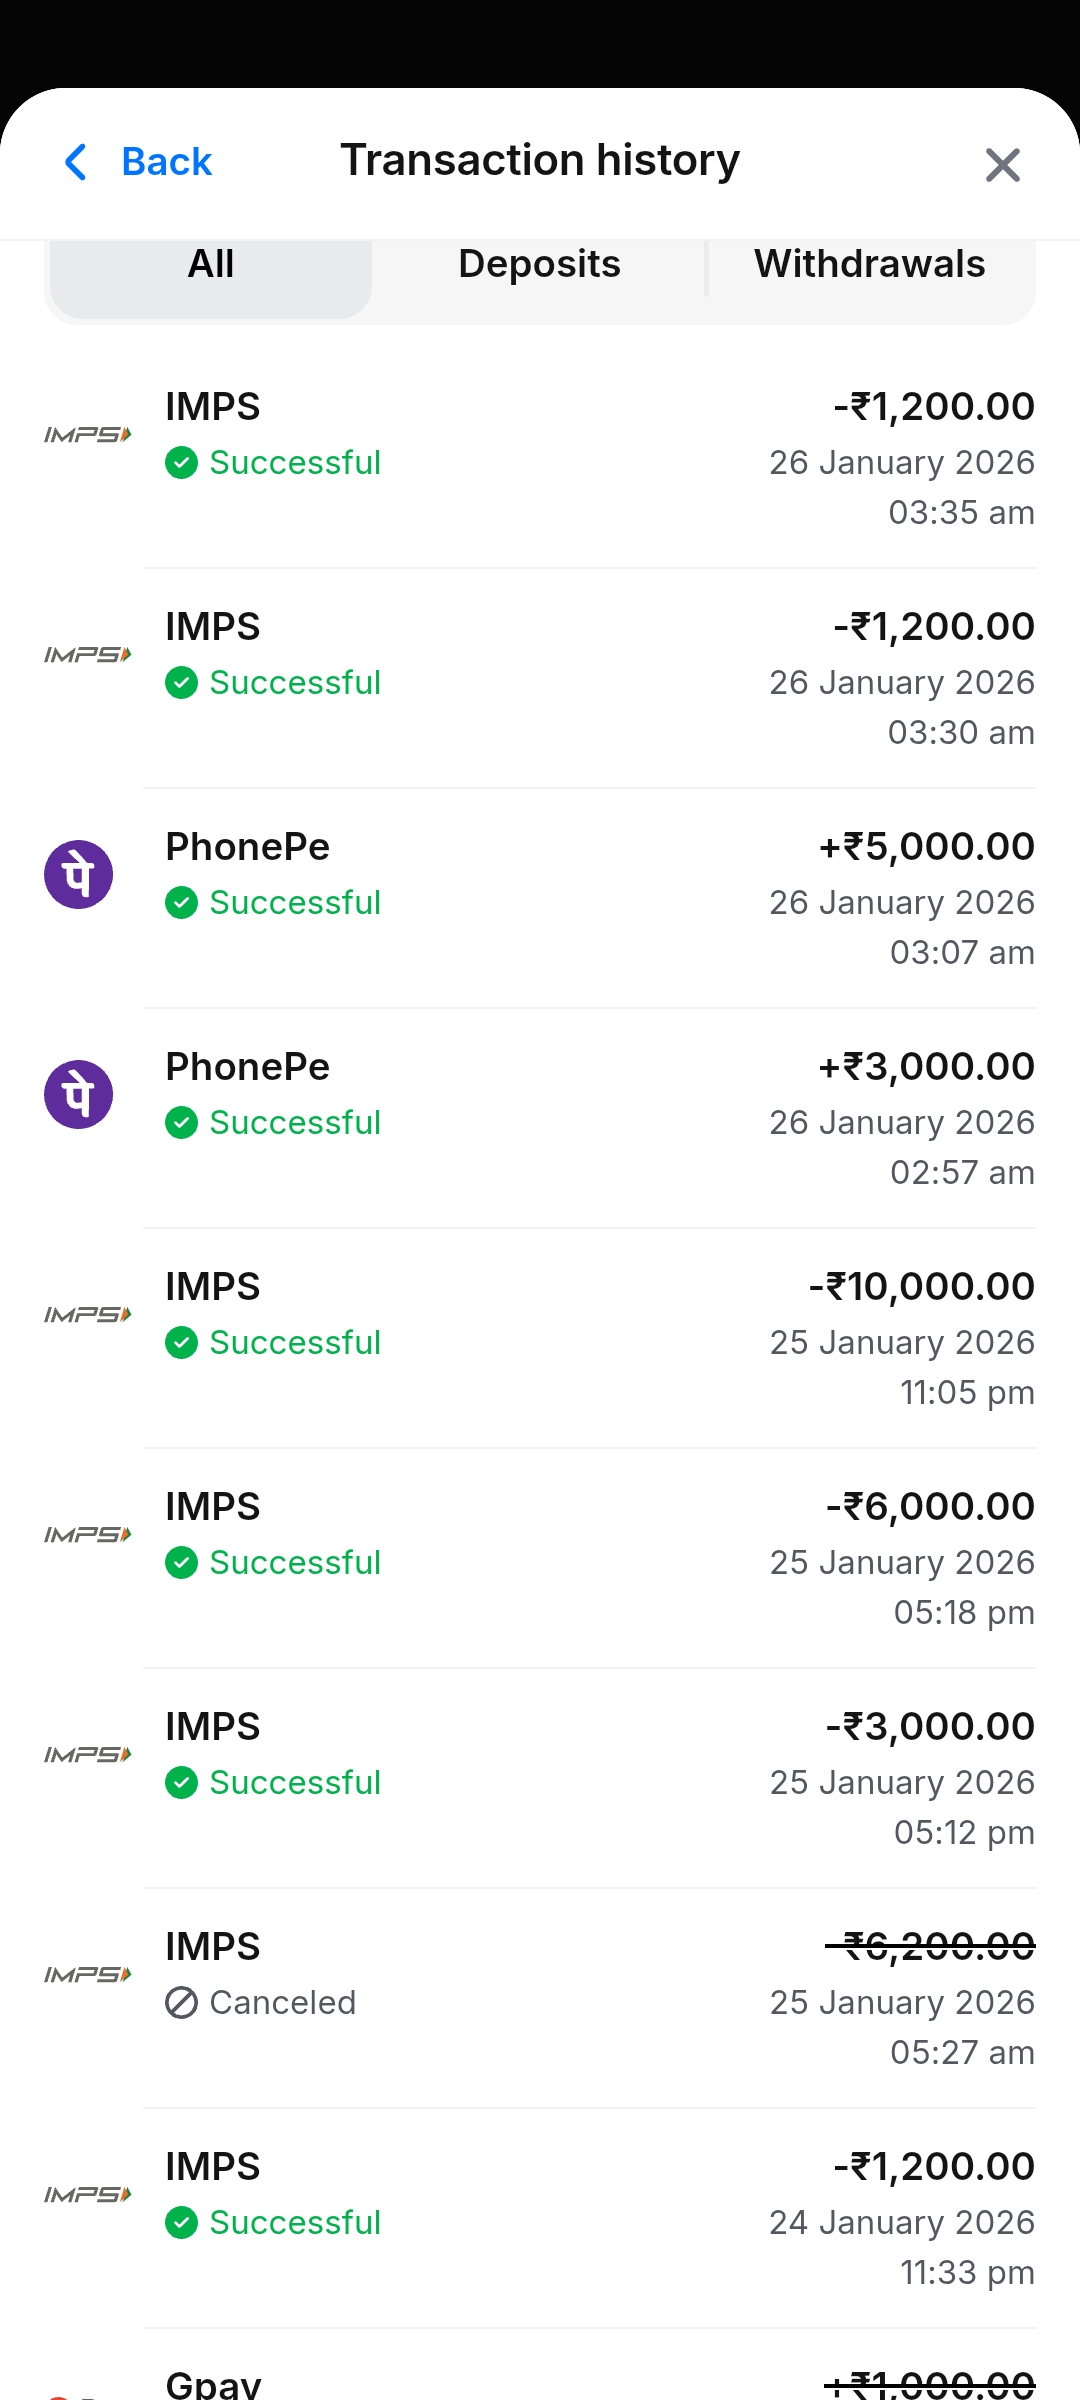Select the struck-through ₹6,200.00 amount
Image resolution: width=1080 pixels, height=2400 pixels.
tap(930, 1947)
